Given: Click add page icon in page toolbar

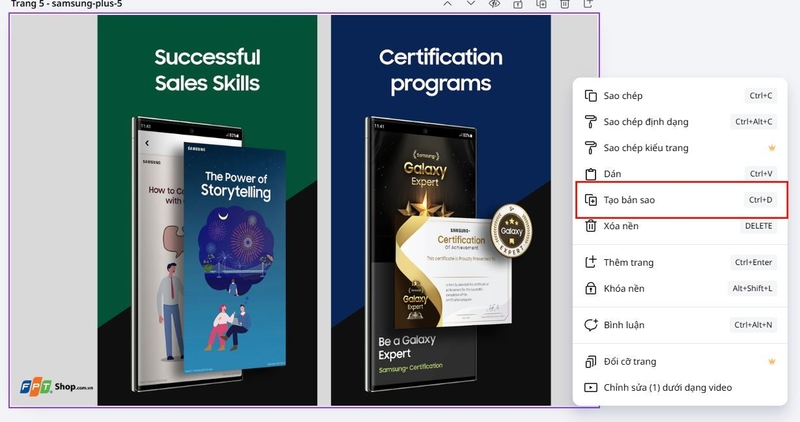Looking at the screenshot, I should click(588, 4).
